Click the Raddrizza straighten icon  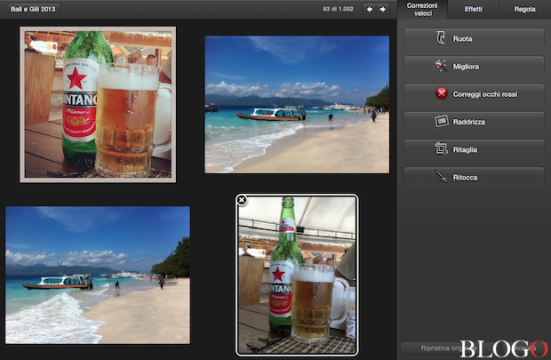pyautogui.click(x=441, y=121)
